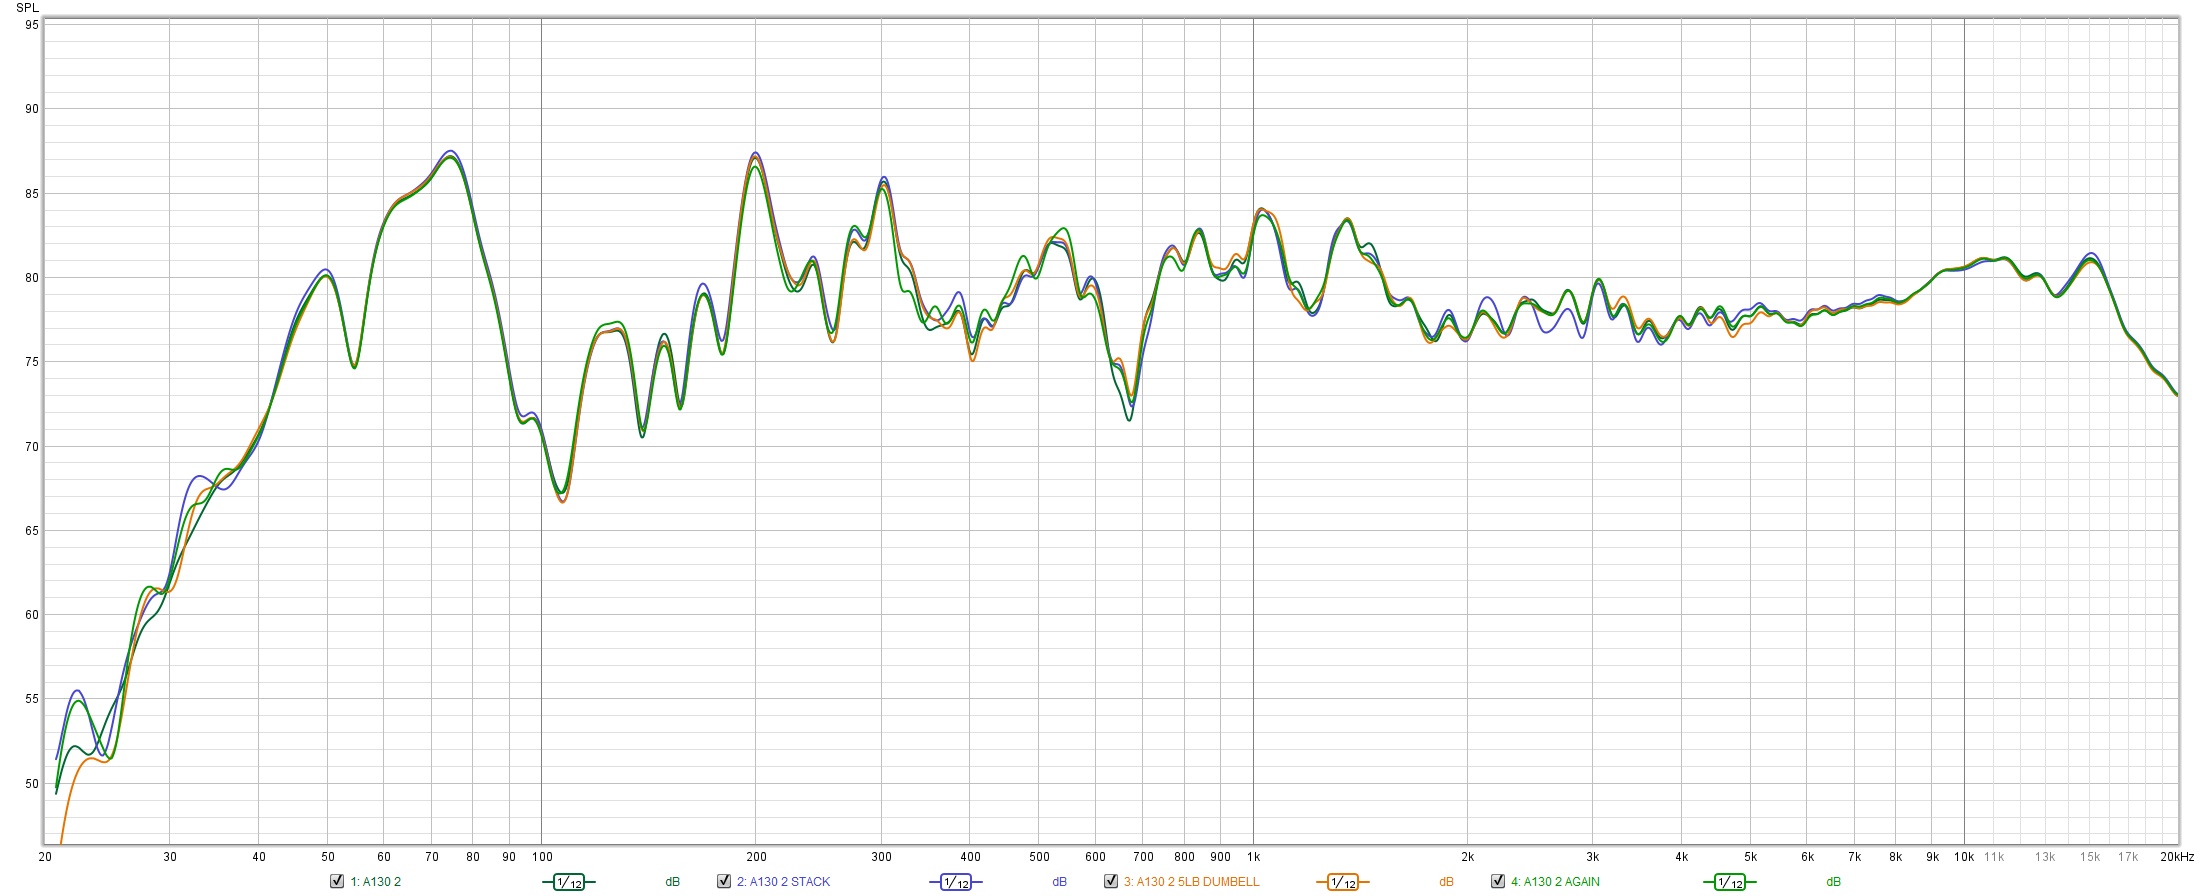This screenshot has width=2200, height=896.
Task: Click the 1/12 smoothing icon for A130 2
Action: click(x=569, y=882)
